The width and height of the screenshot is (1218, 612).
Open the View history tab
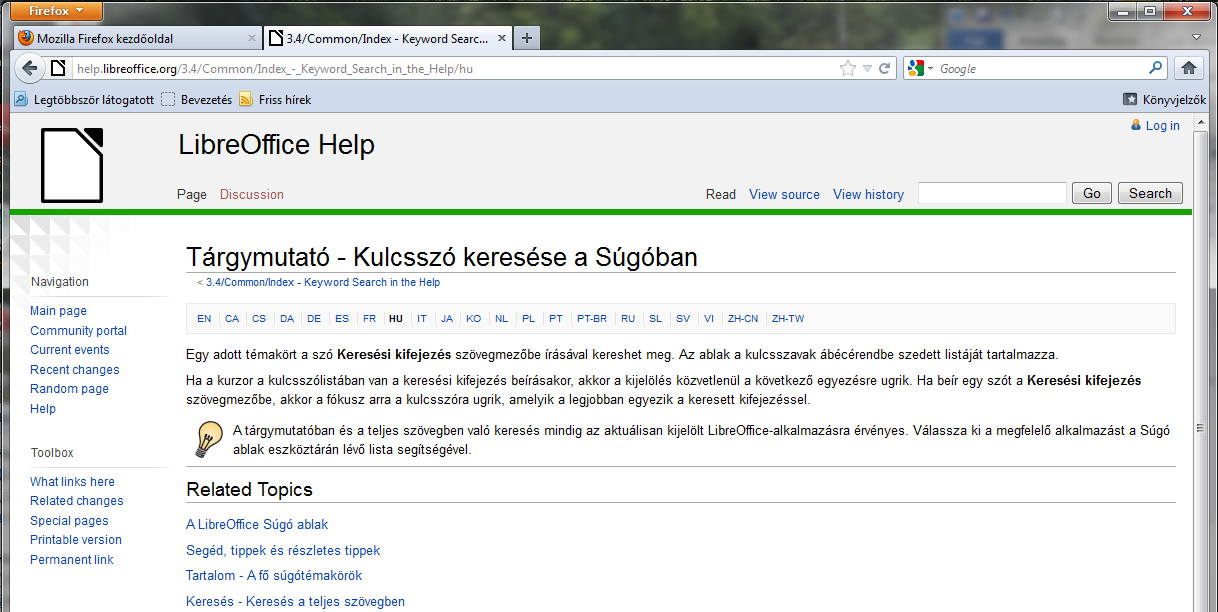(x=868, y=194)
